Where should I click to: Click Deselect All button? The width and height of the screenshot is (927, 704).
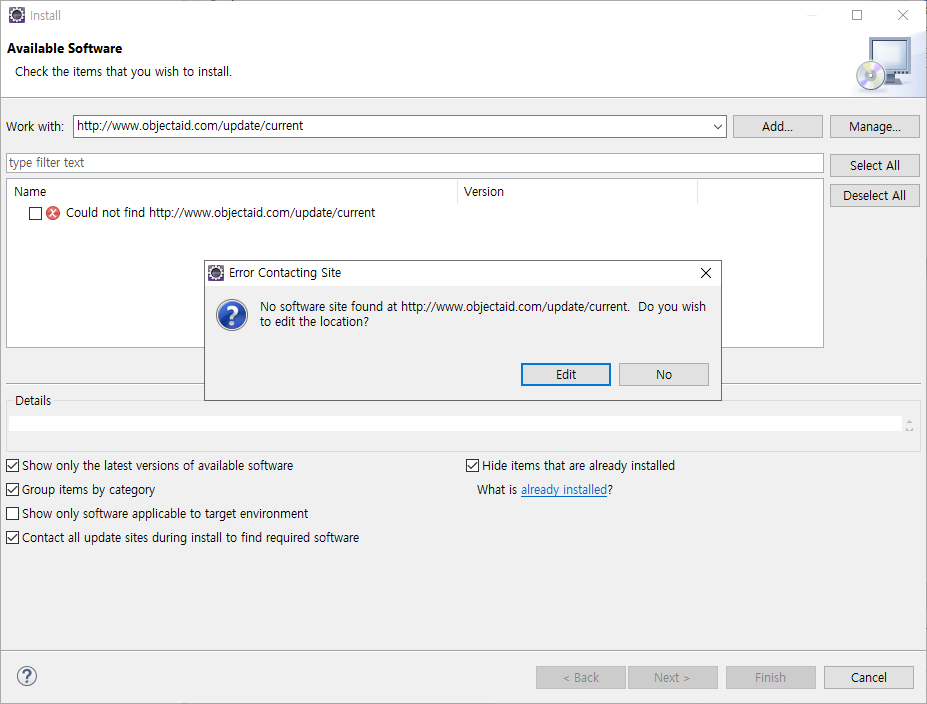pyautogui.click(x=874, y=196)
